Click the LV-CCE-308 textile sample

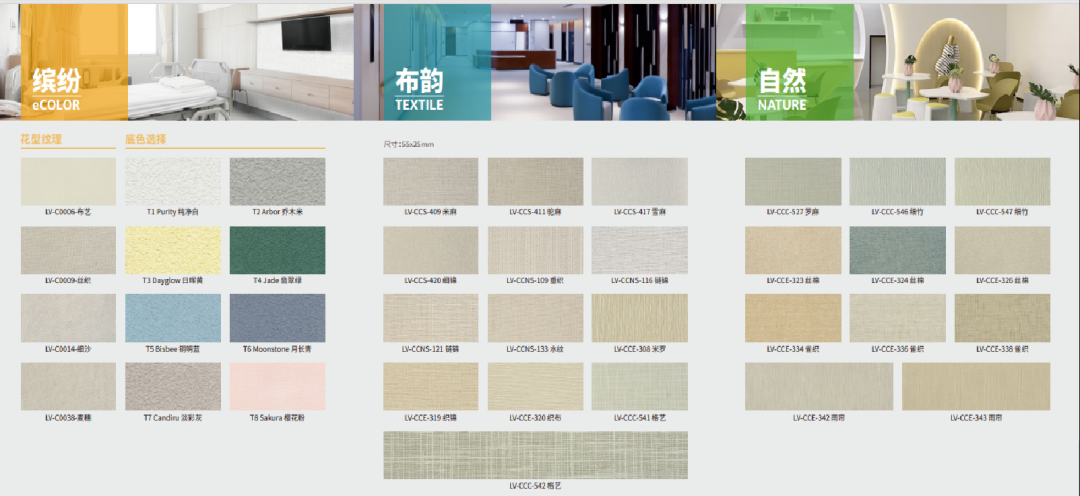[x=639, y=318]
